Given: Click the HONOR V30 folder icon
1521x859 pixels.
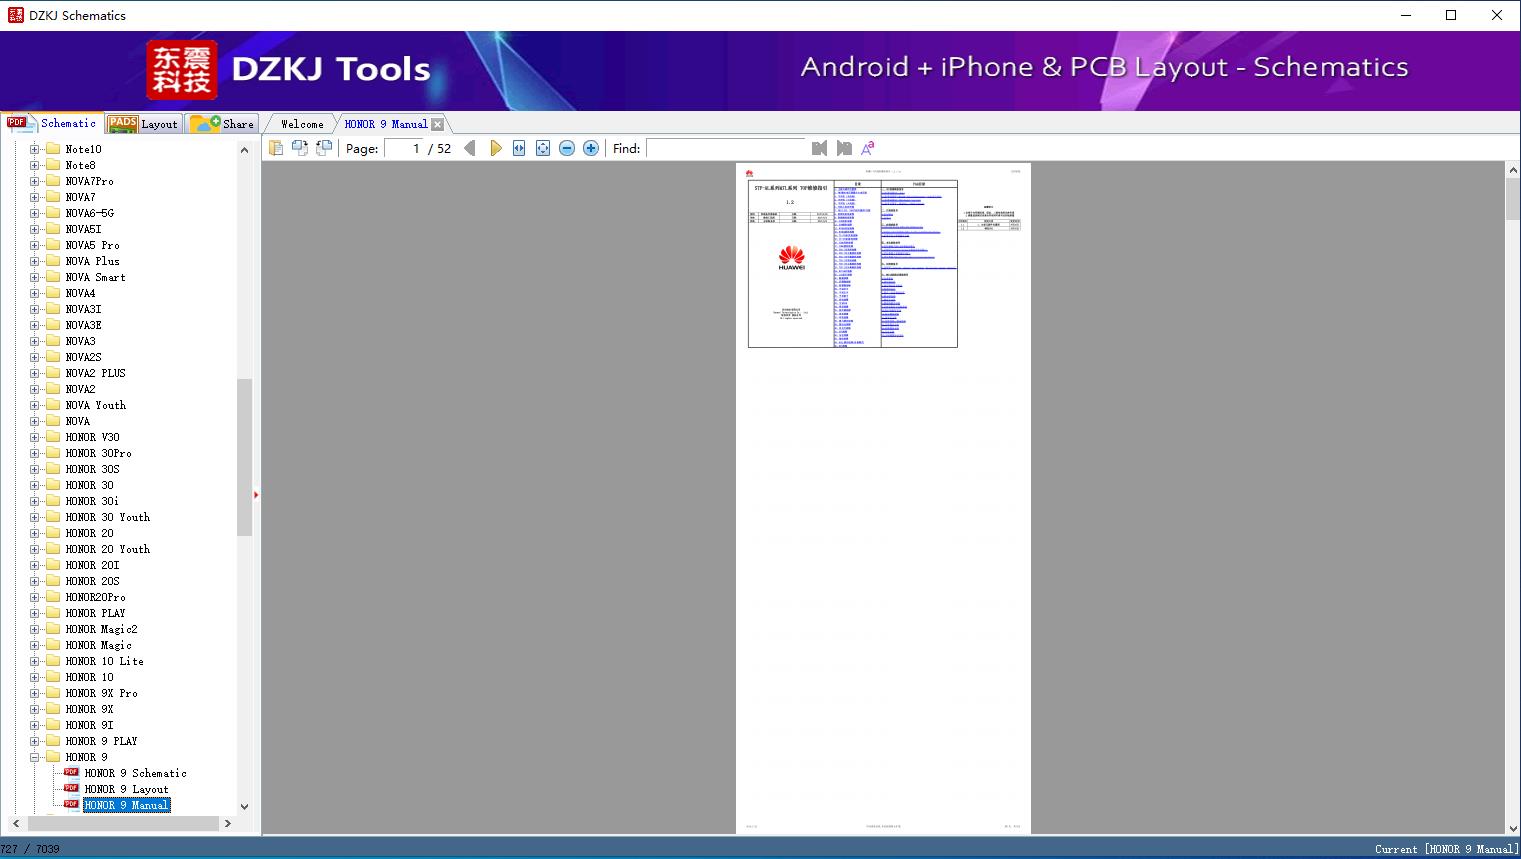Looking at the screenshot, I should pos(53,437).
